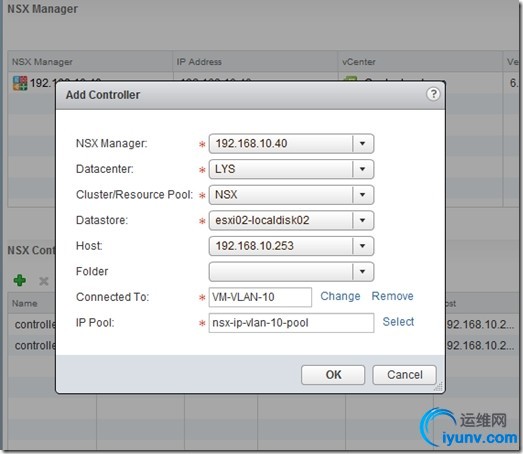Screen dimensions: 523x454
Task: Open the empty Folder dropdown
Action: (x=363, y=272)
